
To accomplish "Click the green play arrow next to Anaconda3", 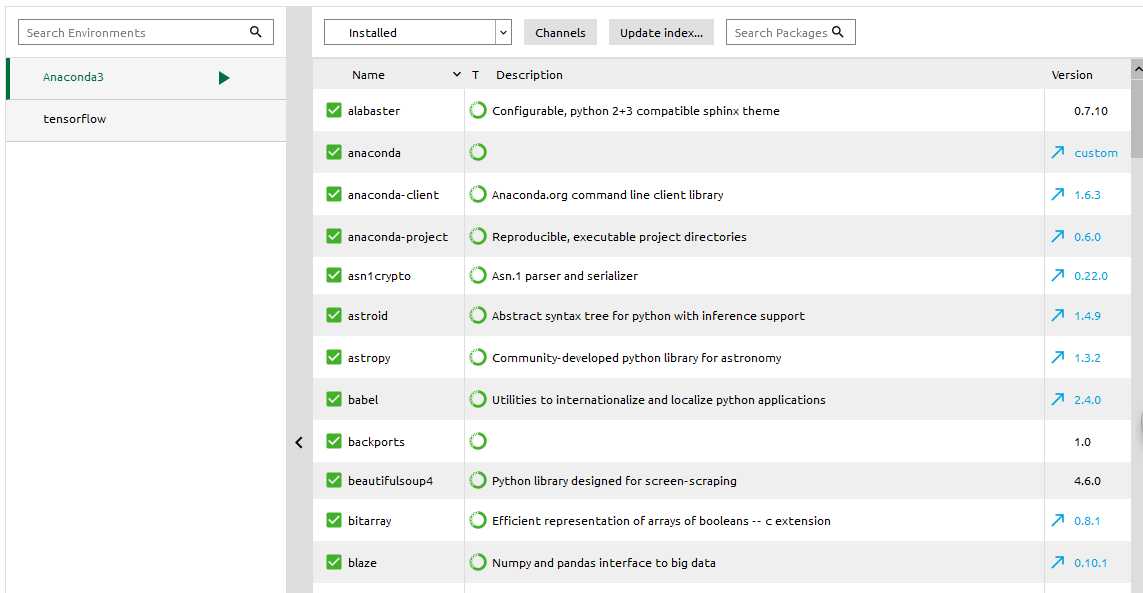I will tap(224, 77).
